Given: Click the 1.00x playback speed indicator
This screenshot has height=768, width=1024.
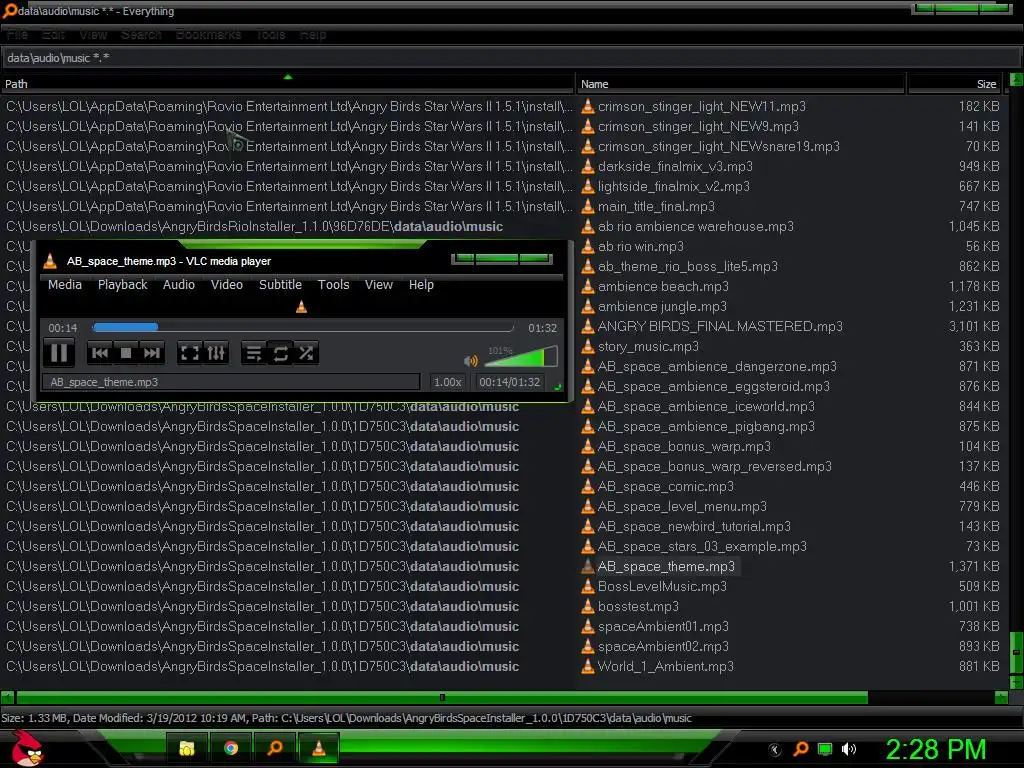Looking at the screenshot, I should point(447,382).
